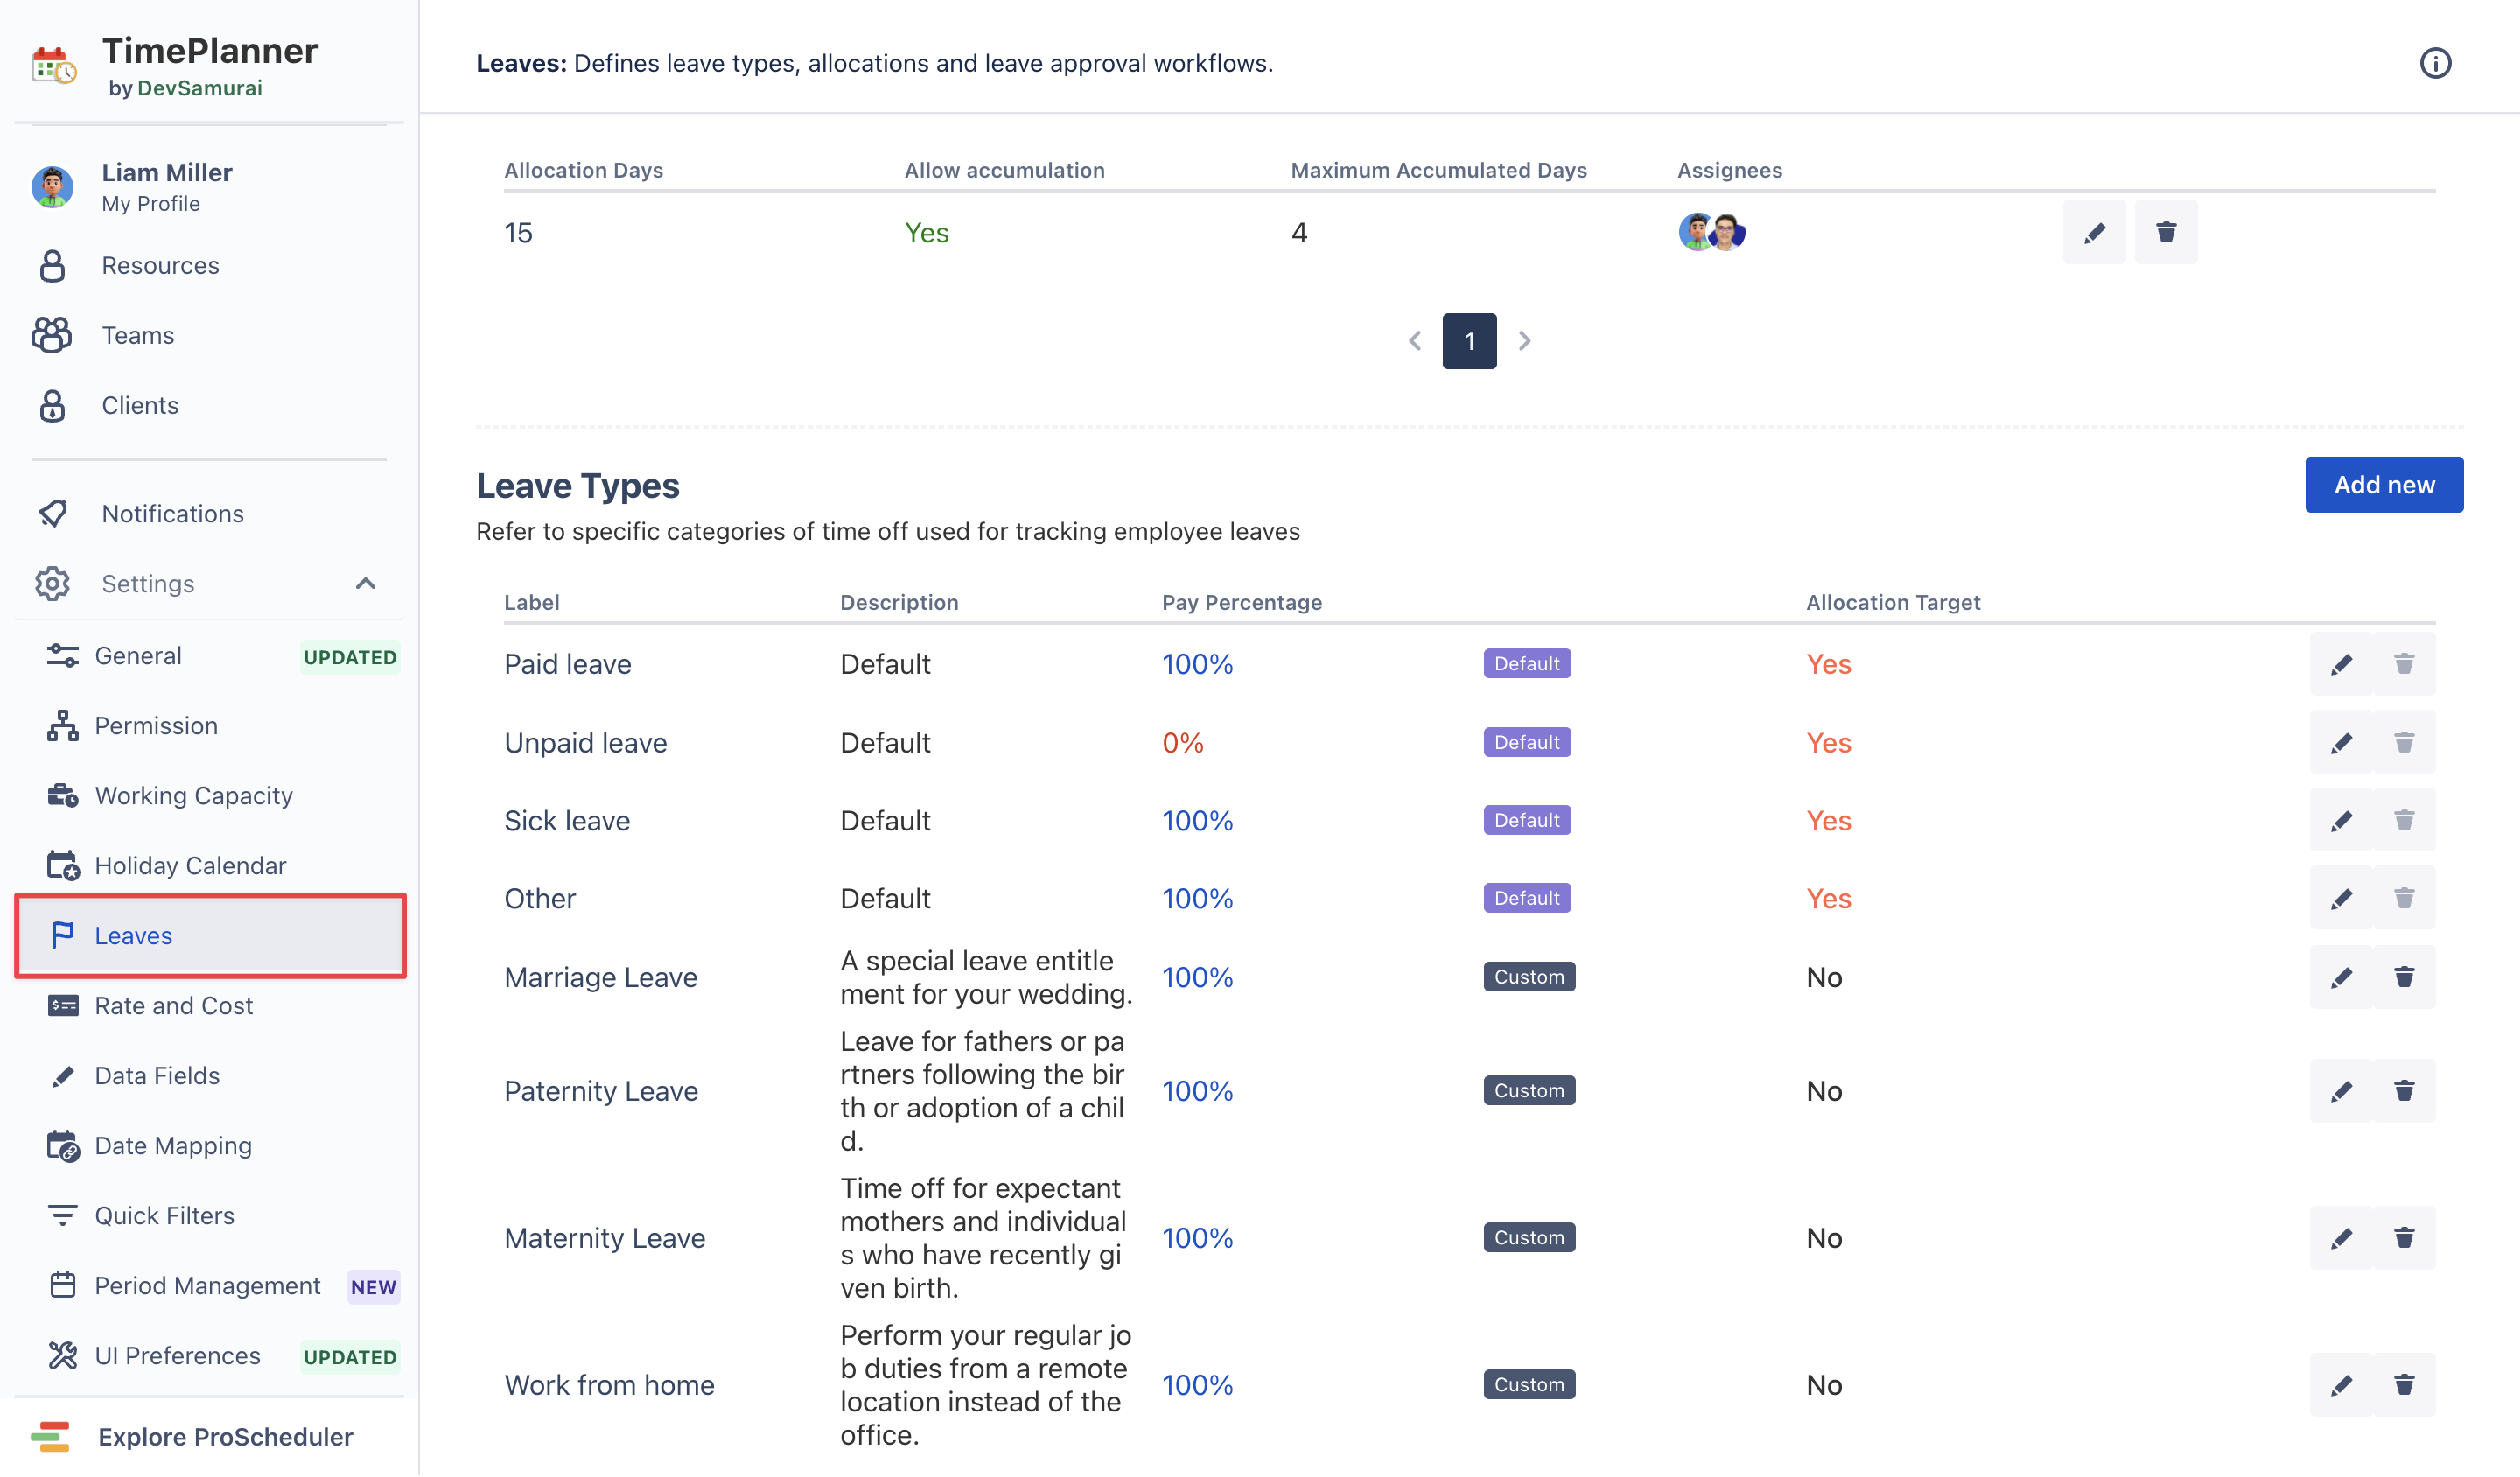The width and height of the screenshot is (2520, 1477).
Task: Click the assignee avatars
Action: (1711, 232)
